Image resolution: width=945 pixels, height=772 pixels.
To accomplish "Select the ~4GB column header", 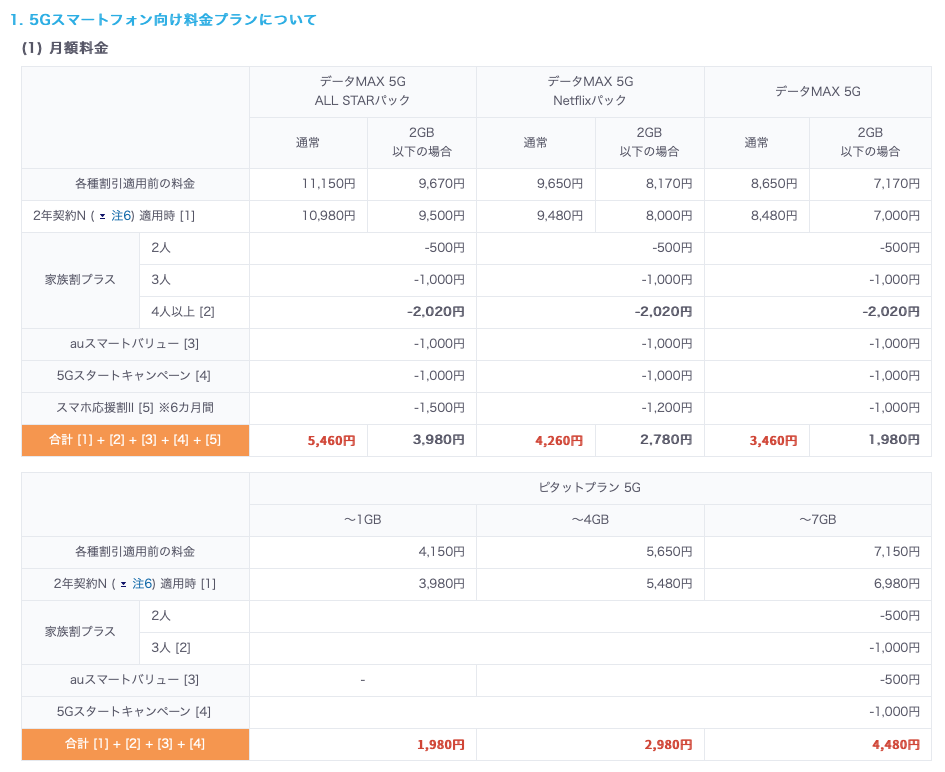I will 590,519.
